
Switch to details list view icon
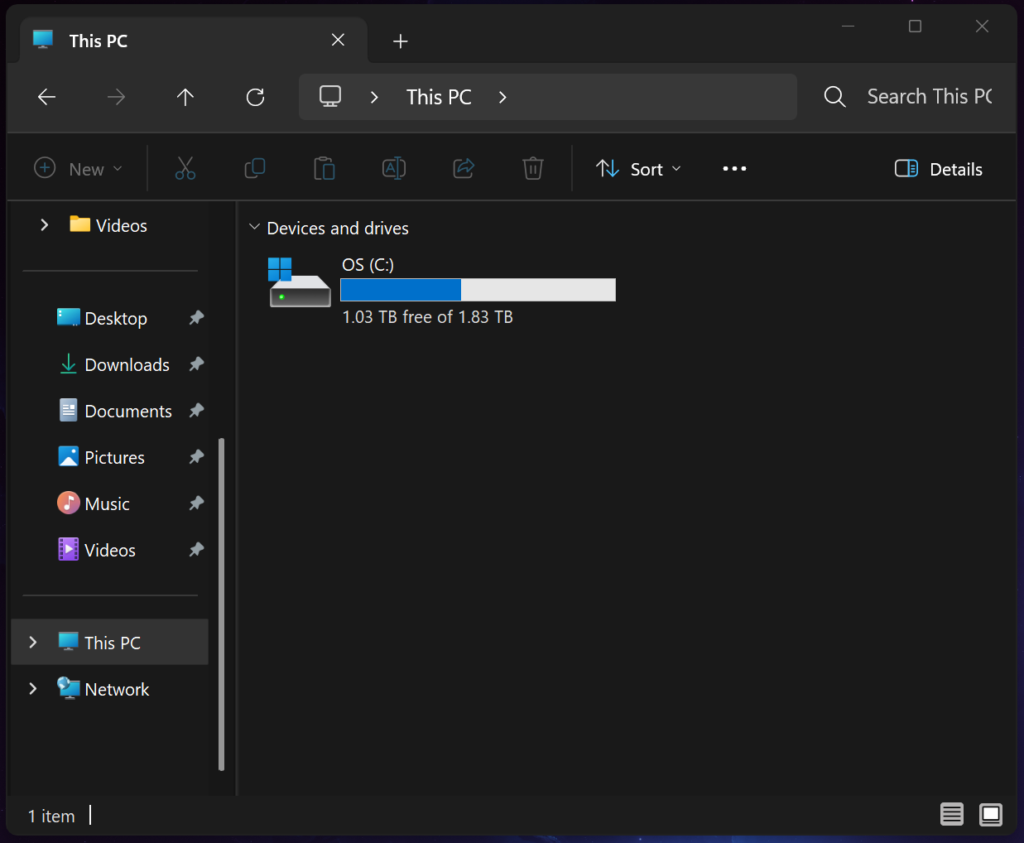click(952, 814)
